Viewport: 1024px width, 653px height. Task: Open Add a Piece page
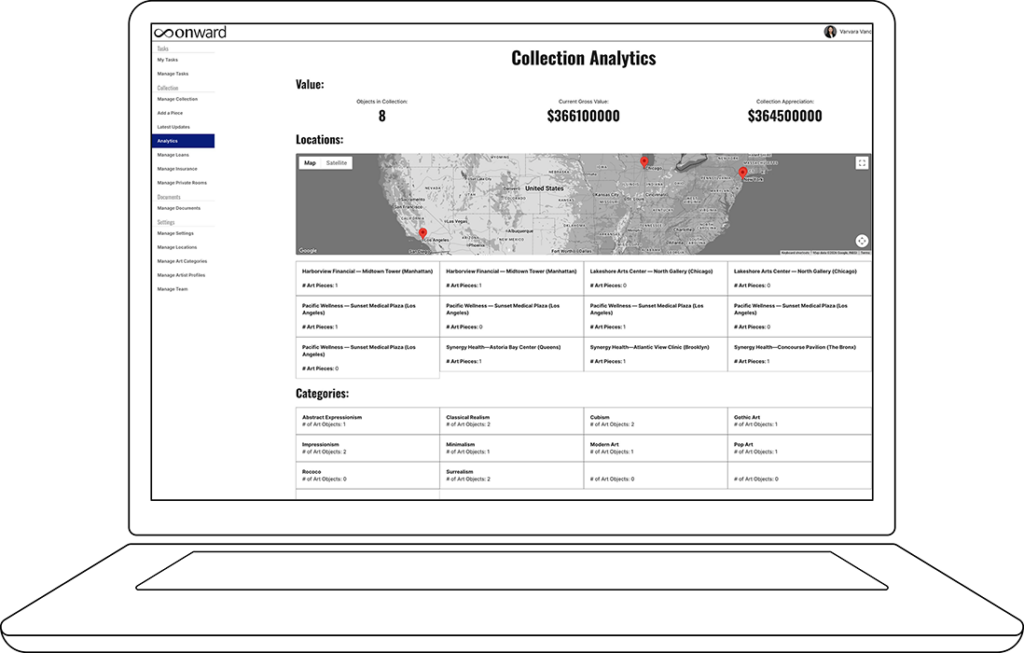[170, 113]
